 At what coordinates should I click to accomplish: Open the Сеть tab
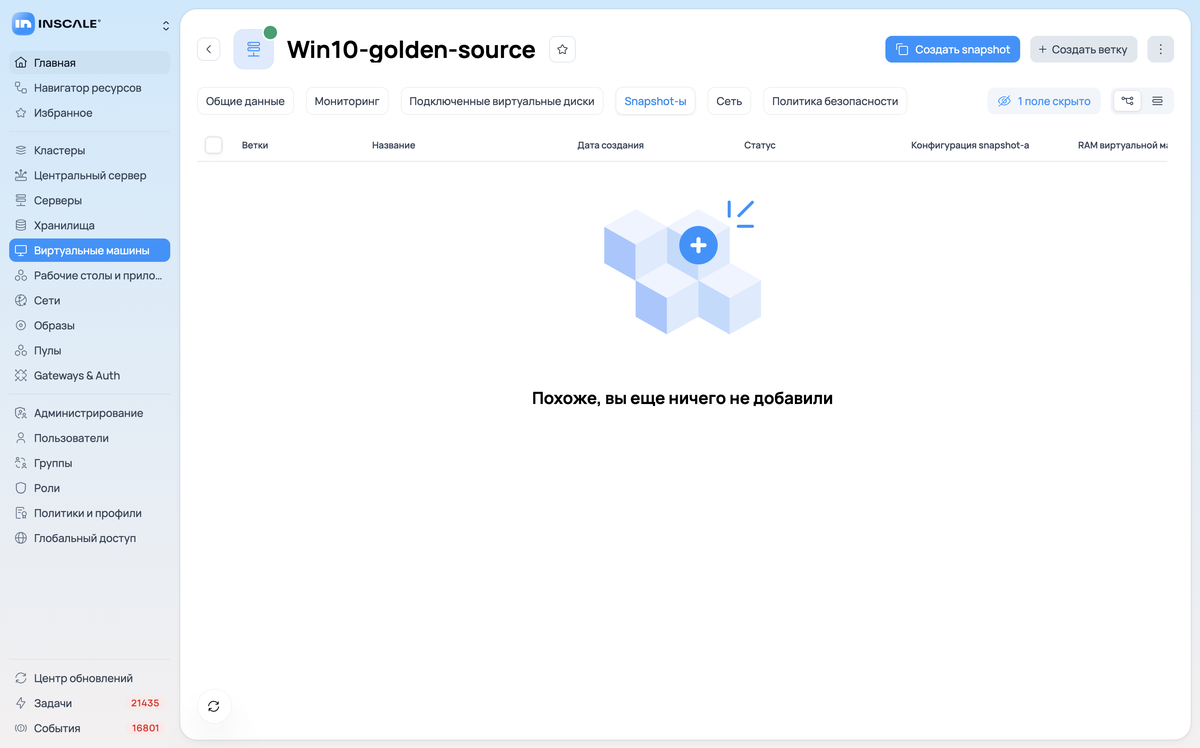point(729,101)
